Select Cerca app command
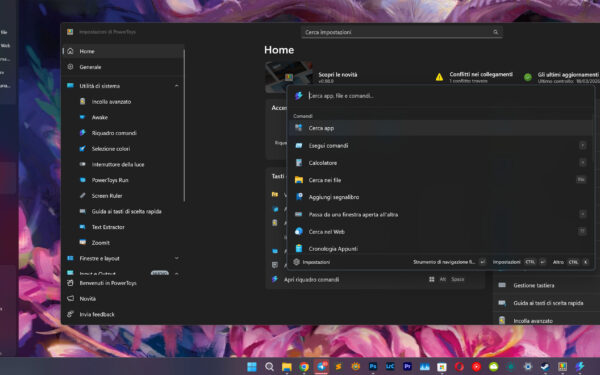Image resolution: width=600 pixels, height=375 pixels. [440, 128]
